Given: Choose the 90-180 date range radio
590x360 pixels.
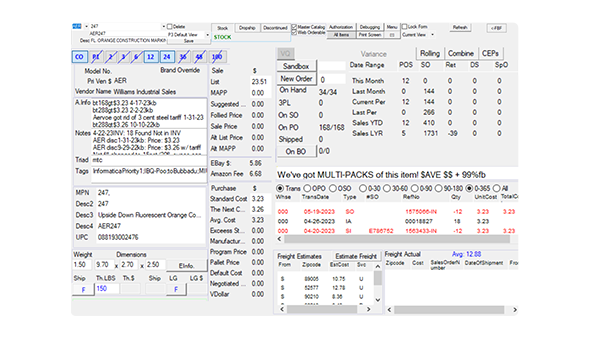Looking at the screenshot, I should [x=438, y=188].
